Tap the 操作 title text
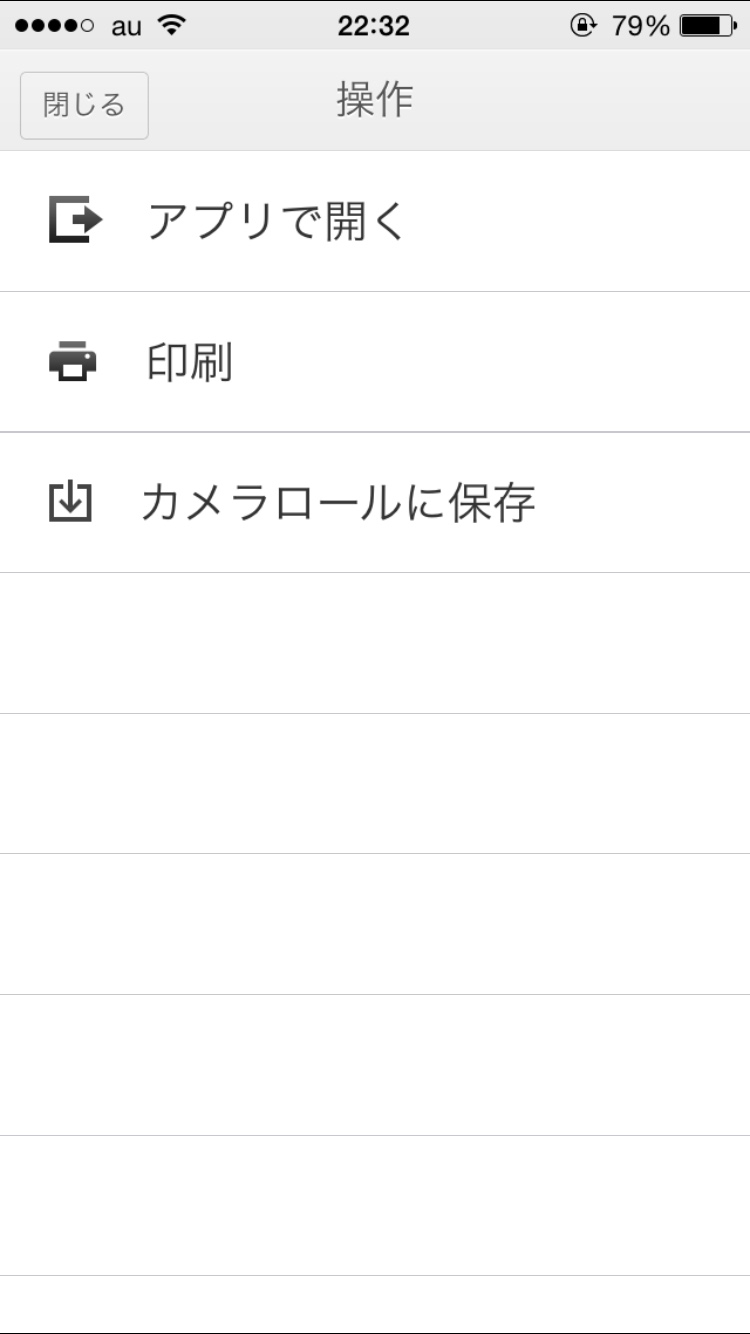This screenshot has width=750, height=1334. [375, 100]
